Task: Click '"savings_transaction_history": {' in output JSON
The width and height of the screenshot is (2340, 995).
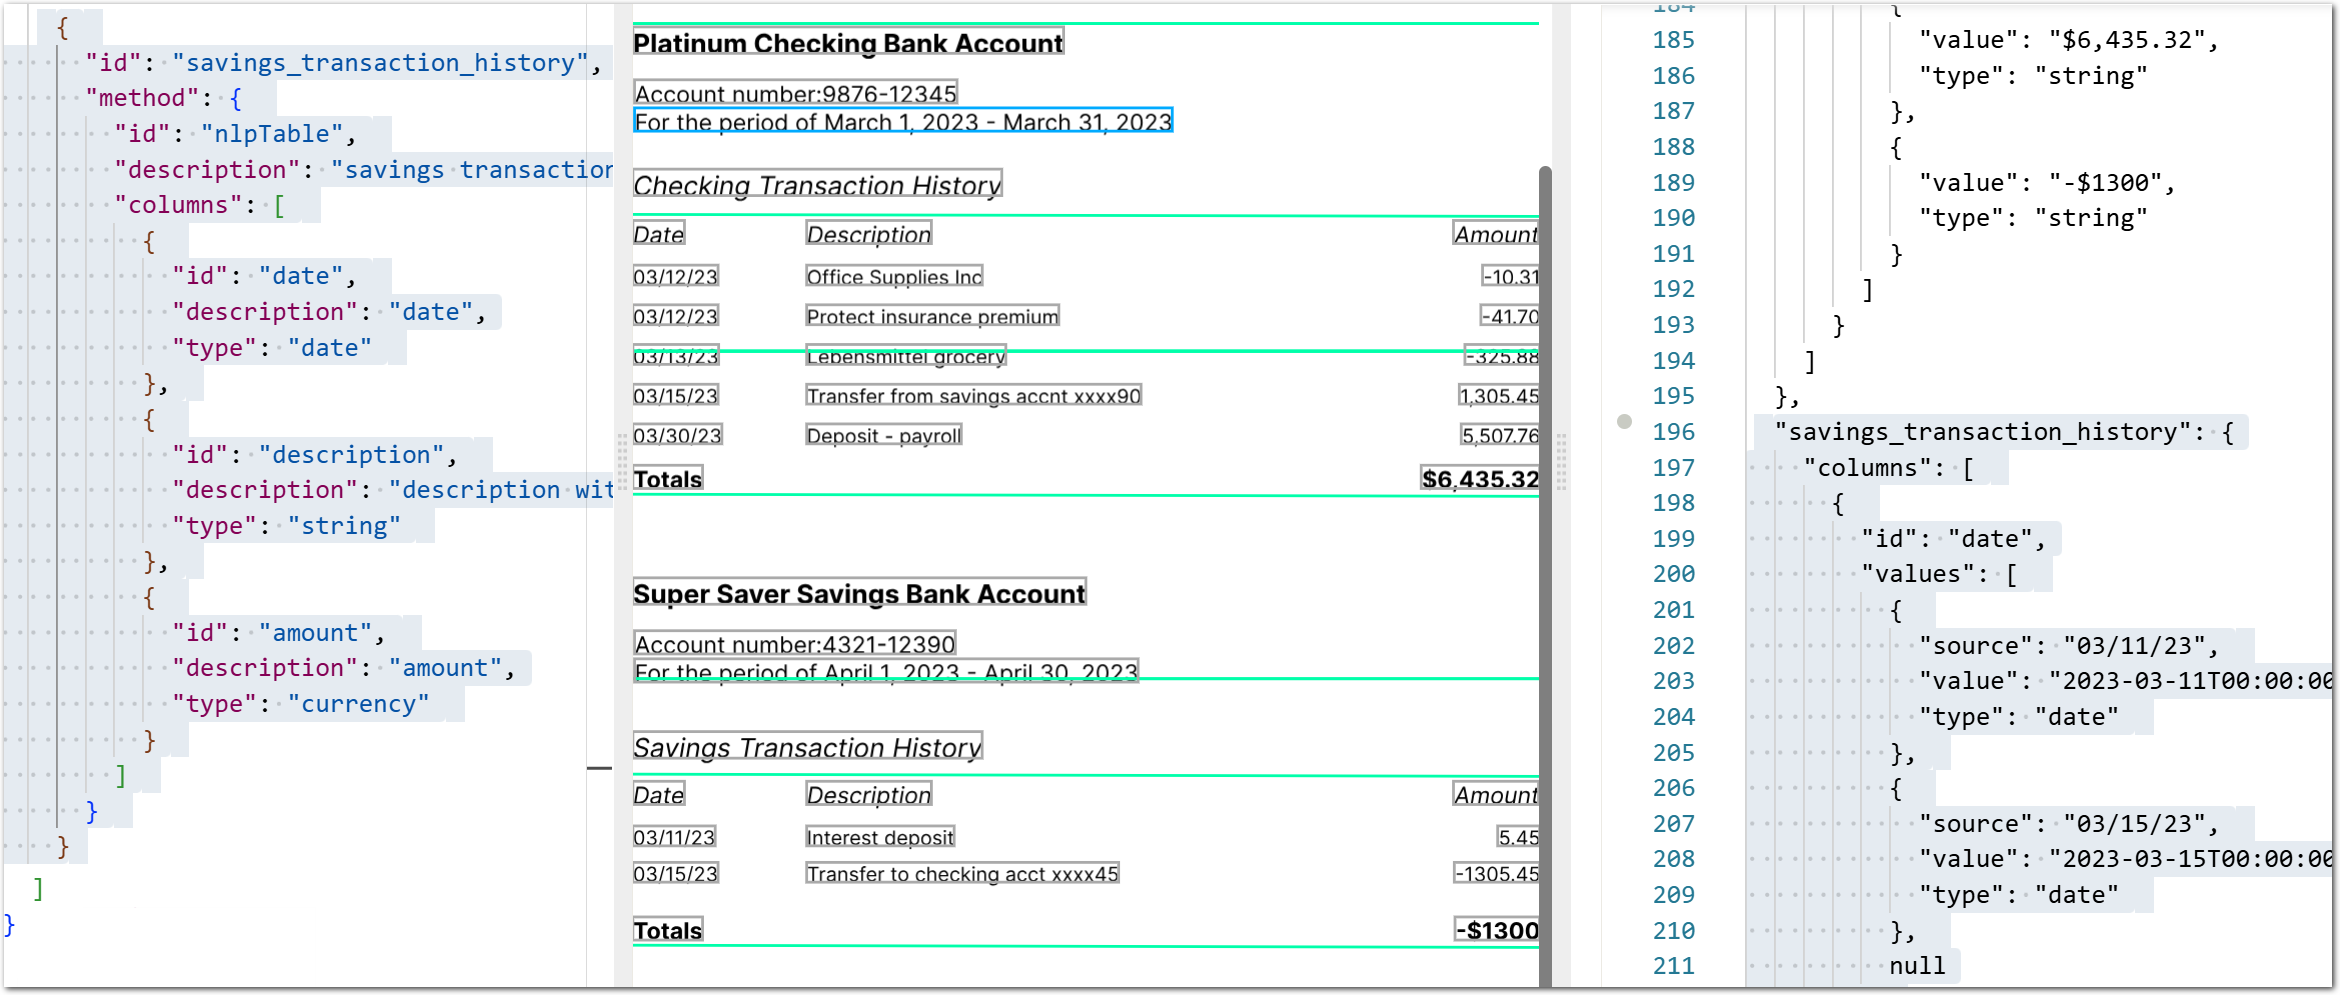Action: point(2004,432)
